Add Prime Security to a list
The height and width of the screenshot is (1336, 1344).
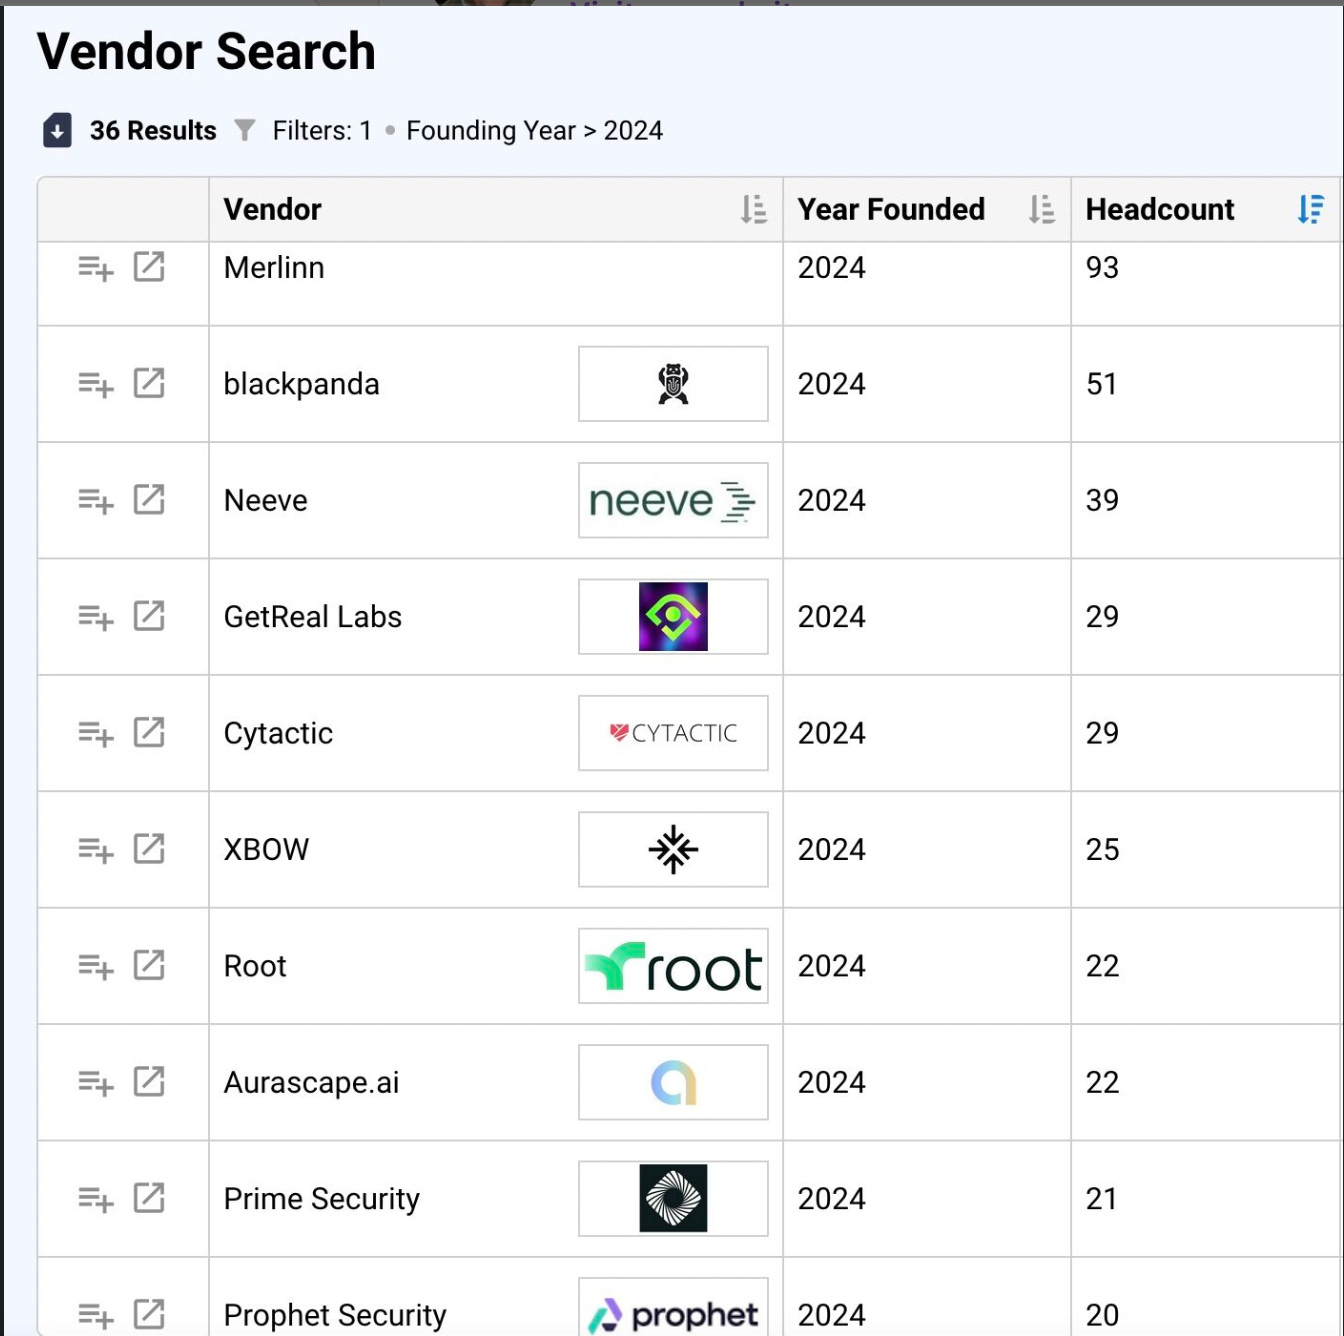point(96,1200)
